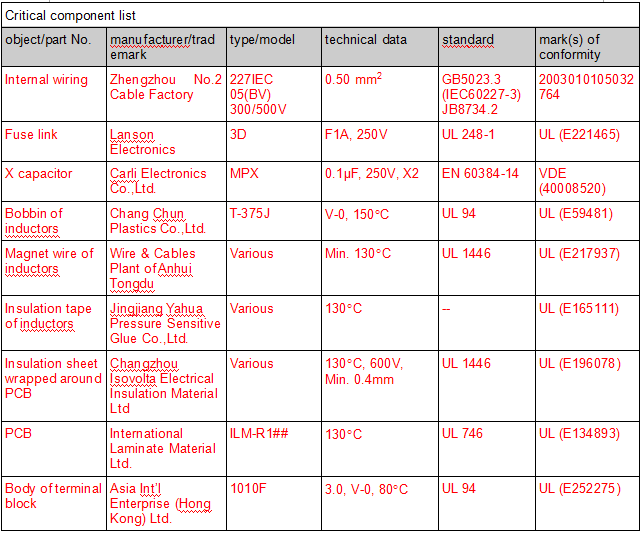The height and width of the screenshot is (534, 641).
Task: Click the '227IEC 05(BV) 300/500V' cell
Action: point(274,94)
